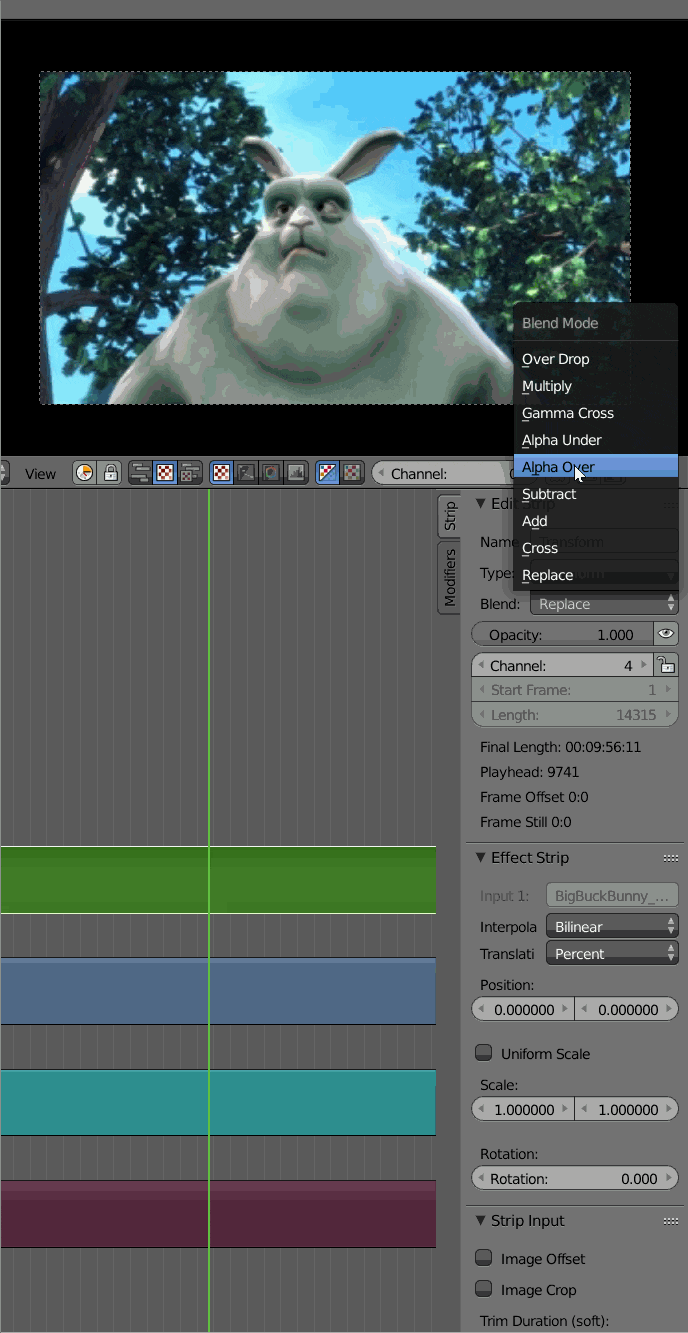Image resolution: width=688 pixels, height=1333 pixels.
Task: Open the Interpolation dropdown showing Bilinear
Action: point(612,927)
